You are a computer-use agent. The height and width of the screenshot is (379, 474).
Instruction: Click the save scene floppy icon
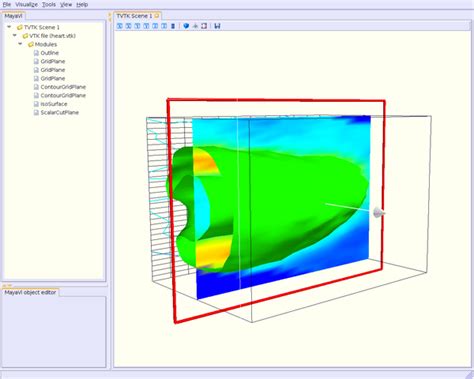coord(217,26)
